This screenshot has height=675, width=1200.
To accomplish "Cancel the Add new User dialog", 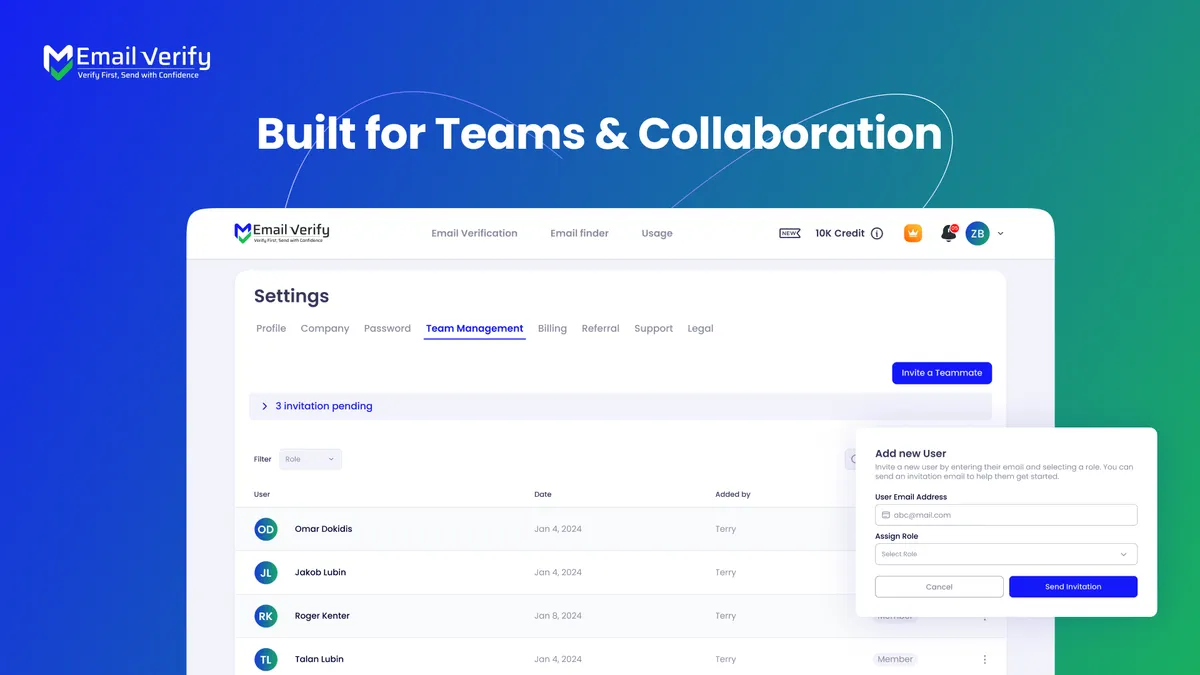I will click(x=939, y=587).
